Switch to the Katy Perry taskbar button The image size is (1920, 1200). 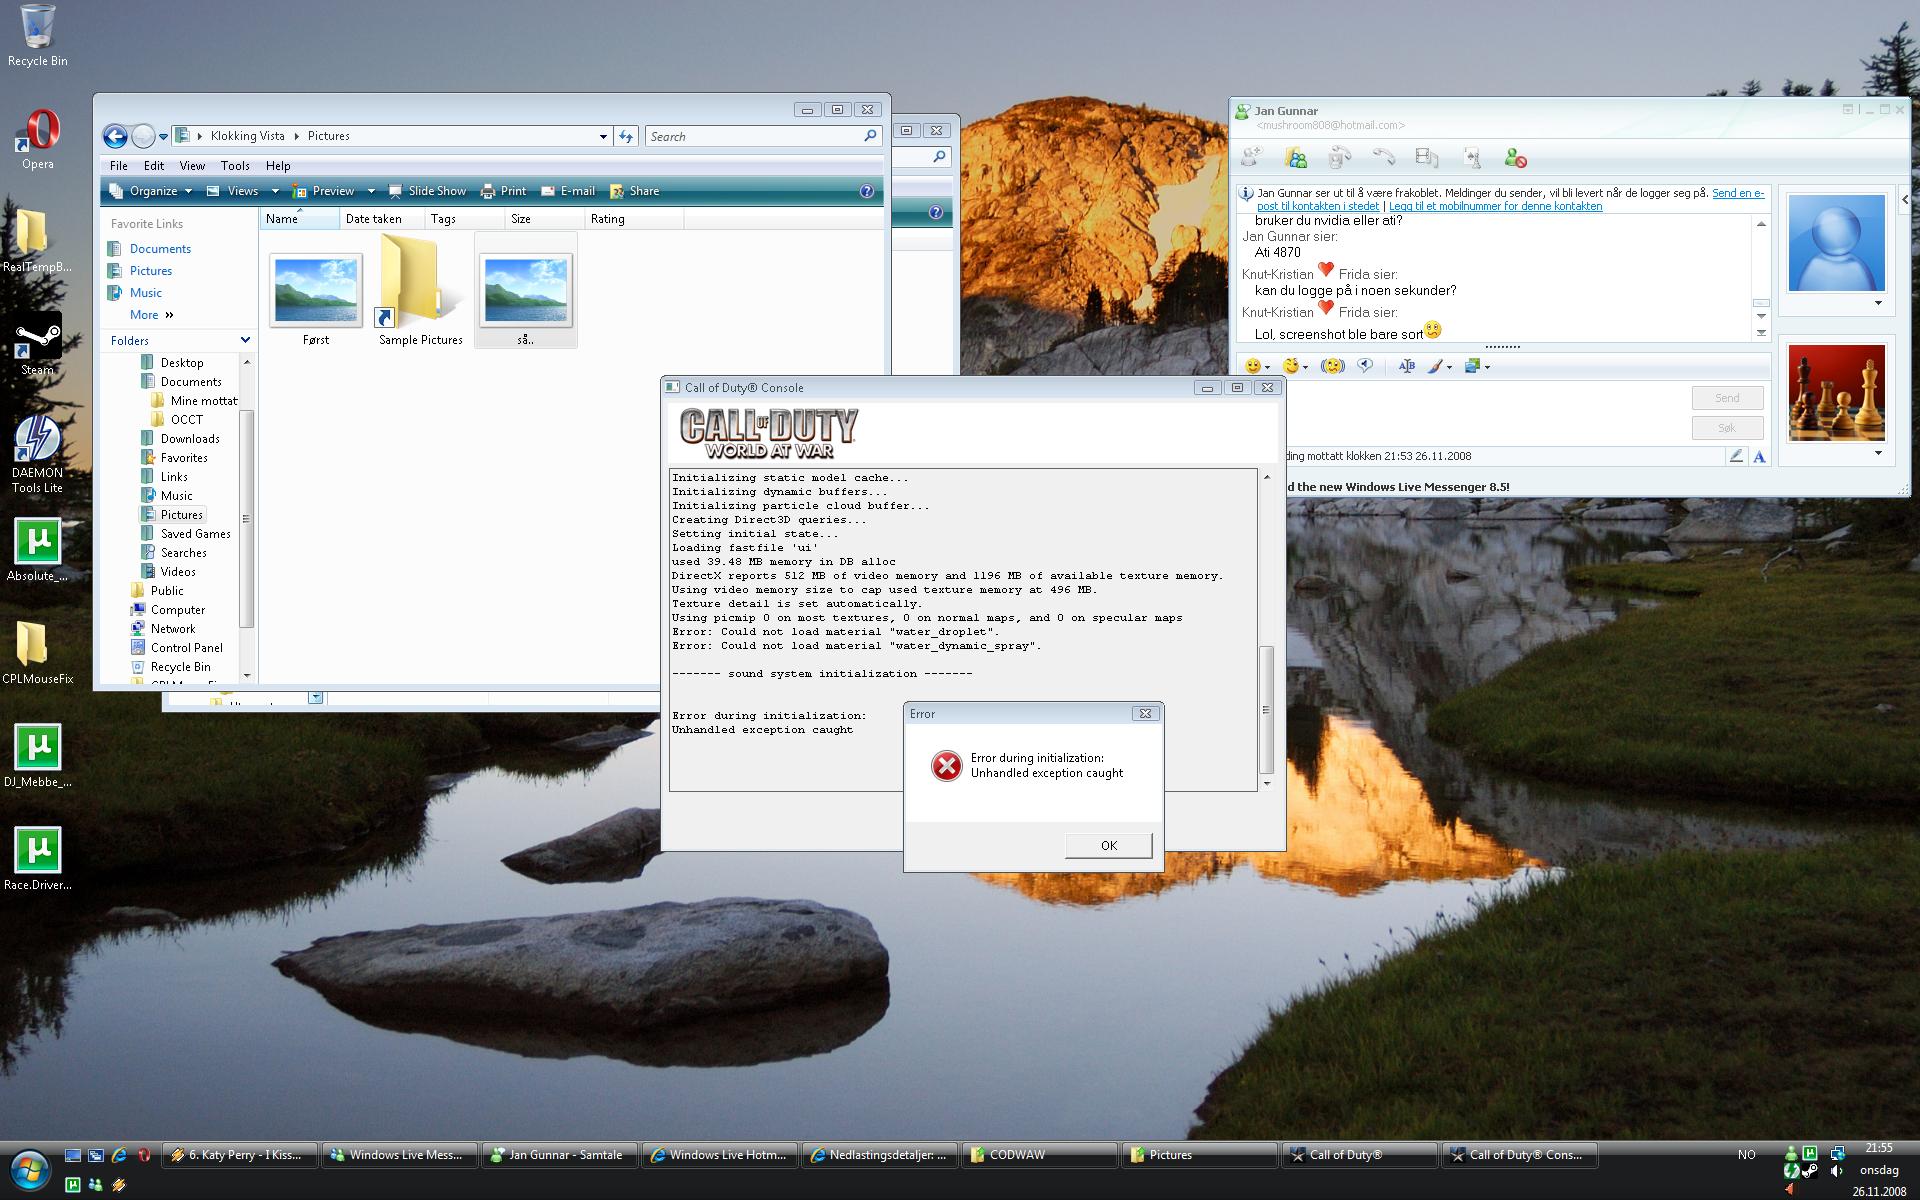[x=238, y=1155]
